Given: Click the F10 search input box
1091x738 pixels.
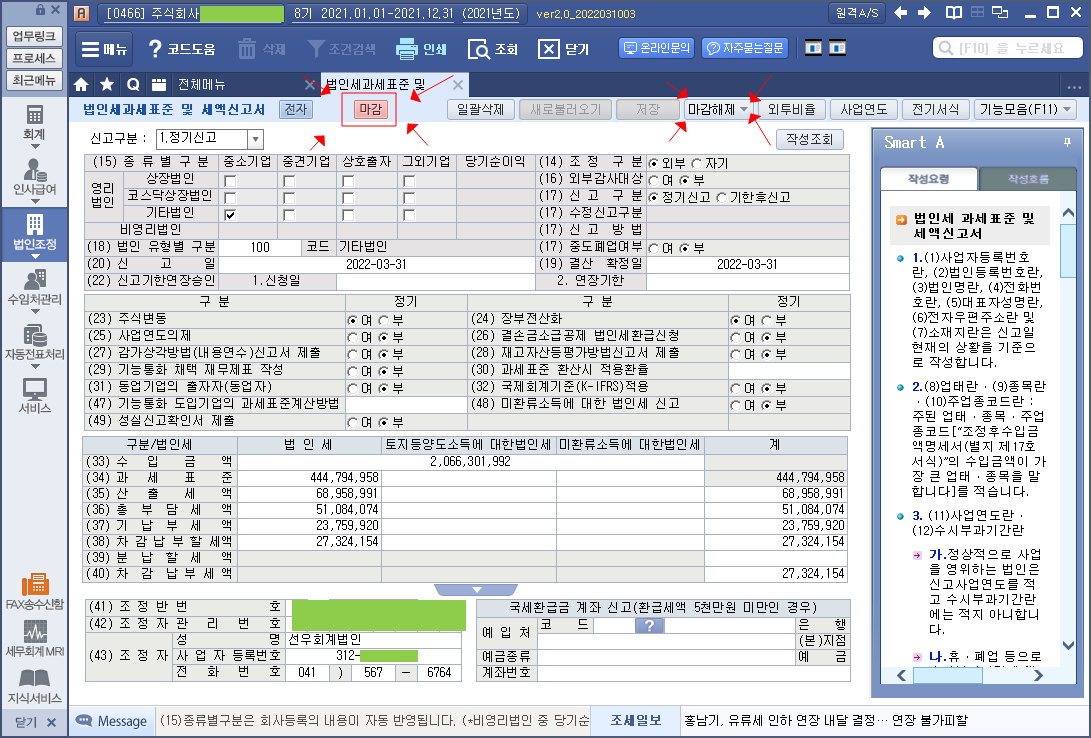Looking at the screenshot, I should click(1008, 48).
